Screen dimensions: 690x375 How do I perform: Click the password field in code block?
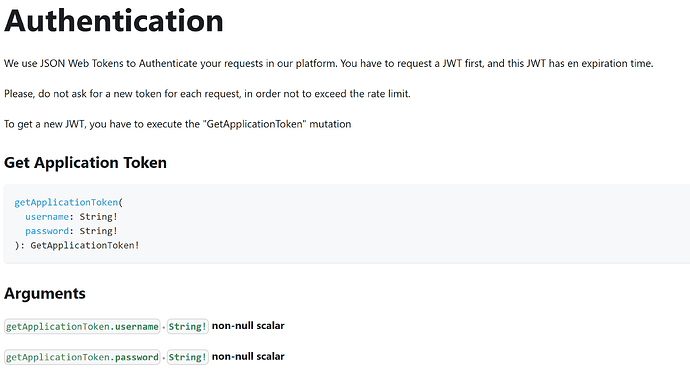(x=47, y=231)
